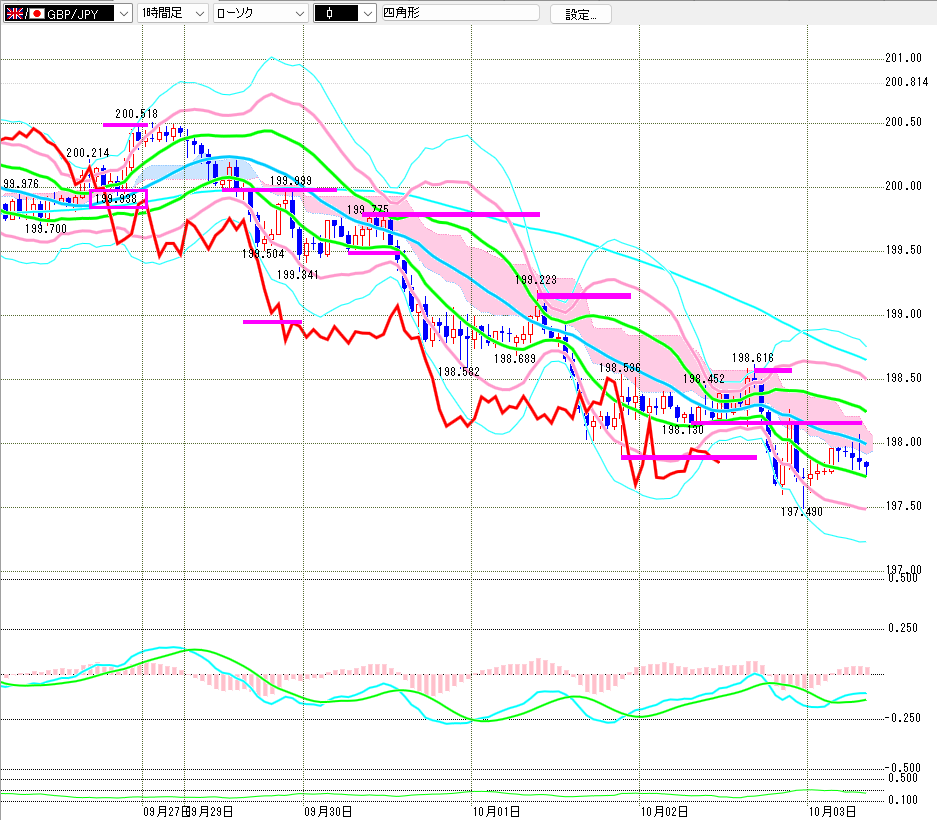Click the 200.518 high price label
The image size is (937, 820).
point(136,114)
